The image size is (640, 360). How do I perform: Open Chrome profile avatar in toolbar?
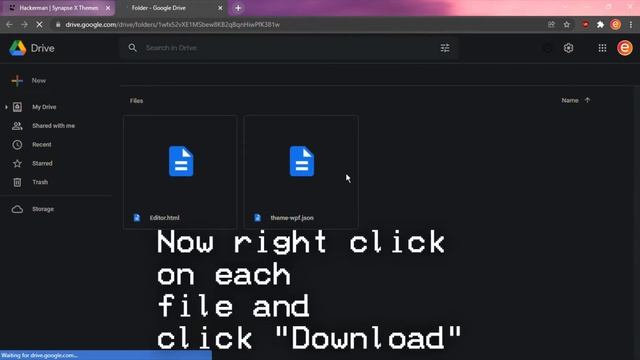click(x=616, y=24)
